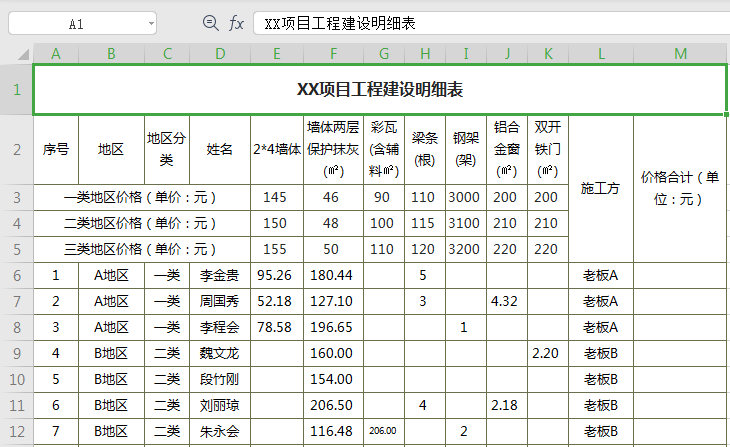Click 一类地区价格（单价：元）row label
The width and height of the screenshot is (730, 447).
point(142,197)
